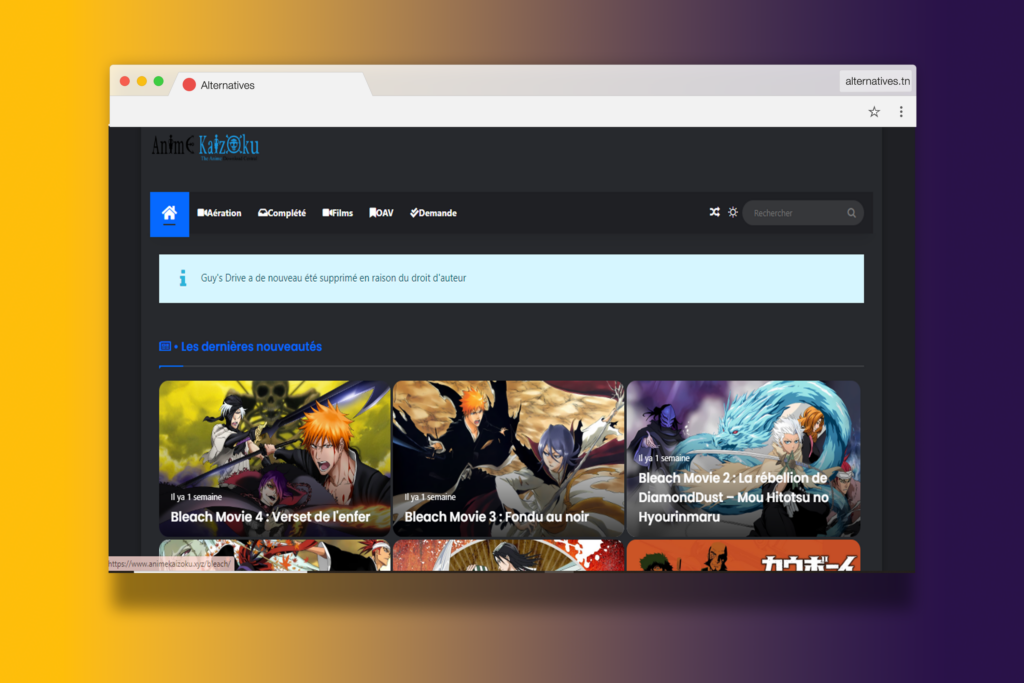Click the blue info icon in the notice
This screenshot has height=683, width=1024.
pos(183,278)
